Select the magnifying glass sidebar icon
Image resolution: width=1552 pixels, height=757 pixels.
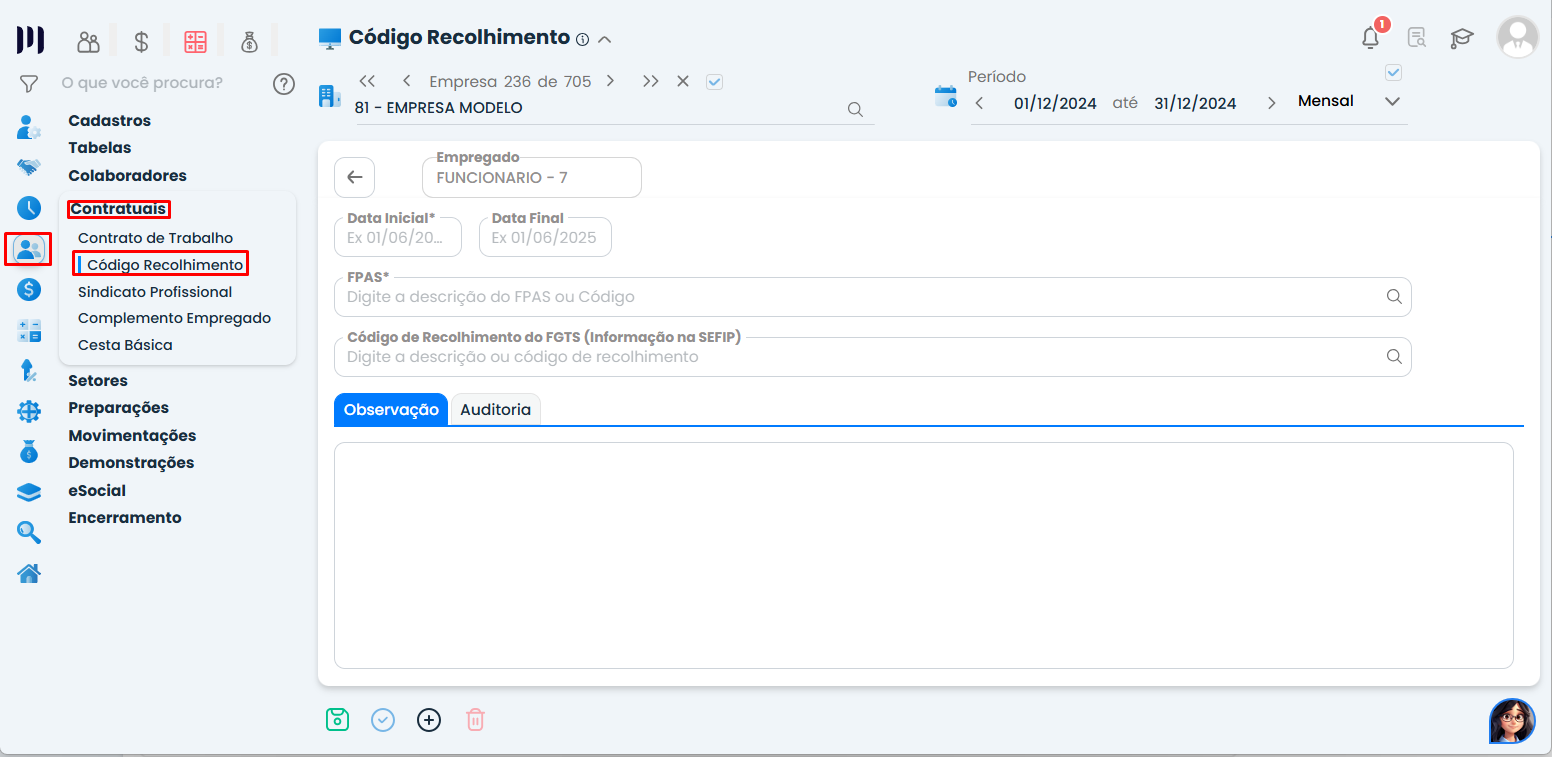click(29, 532)
